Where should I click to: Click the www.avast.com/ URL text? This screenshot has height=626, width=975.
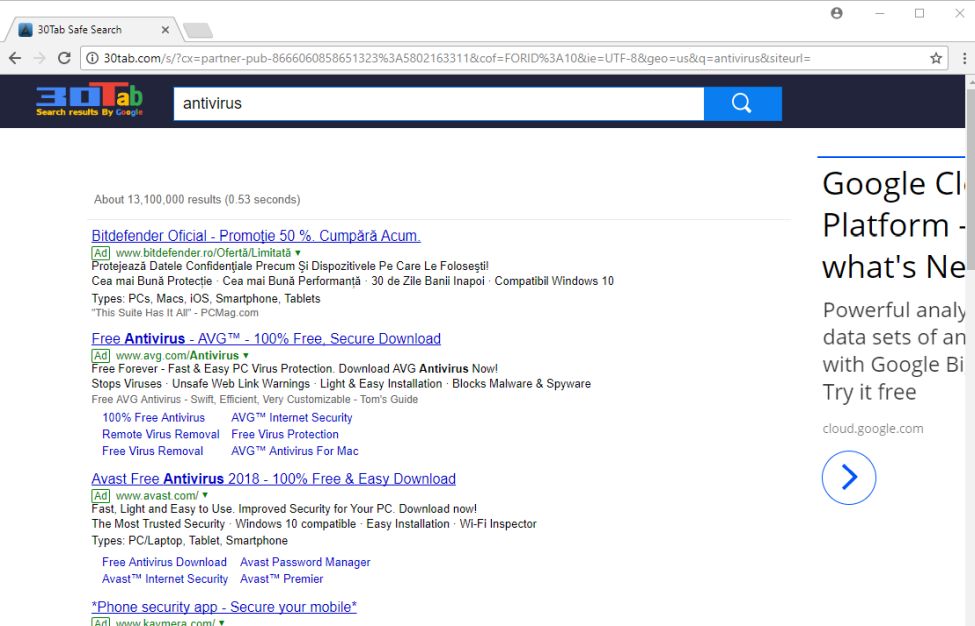click(157, 496)
